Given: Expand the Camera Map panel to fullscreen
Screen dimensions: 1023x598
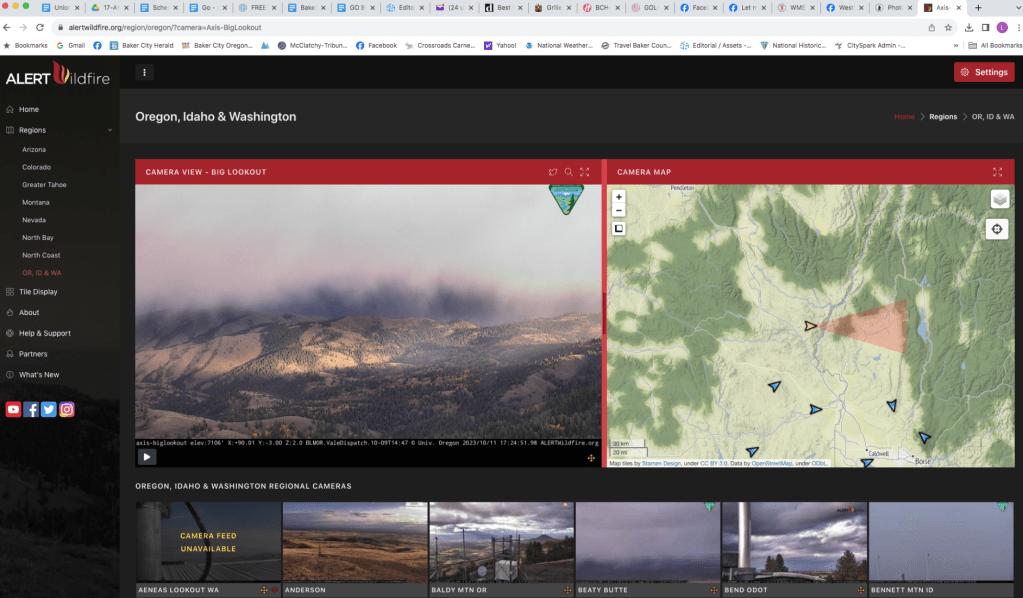Looking at the screenshot, I should pyautogui.click(x=998, y=172).
